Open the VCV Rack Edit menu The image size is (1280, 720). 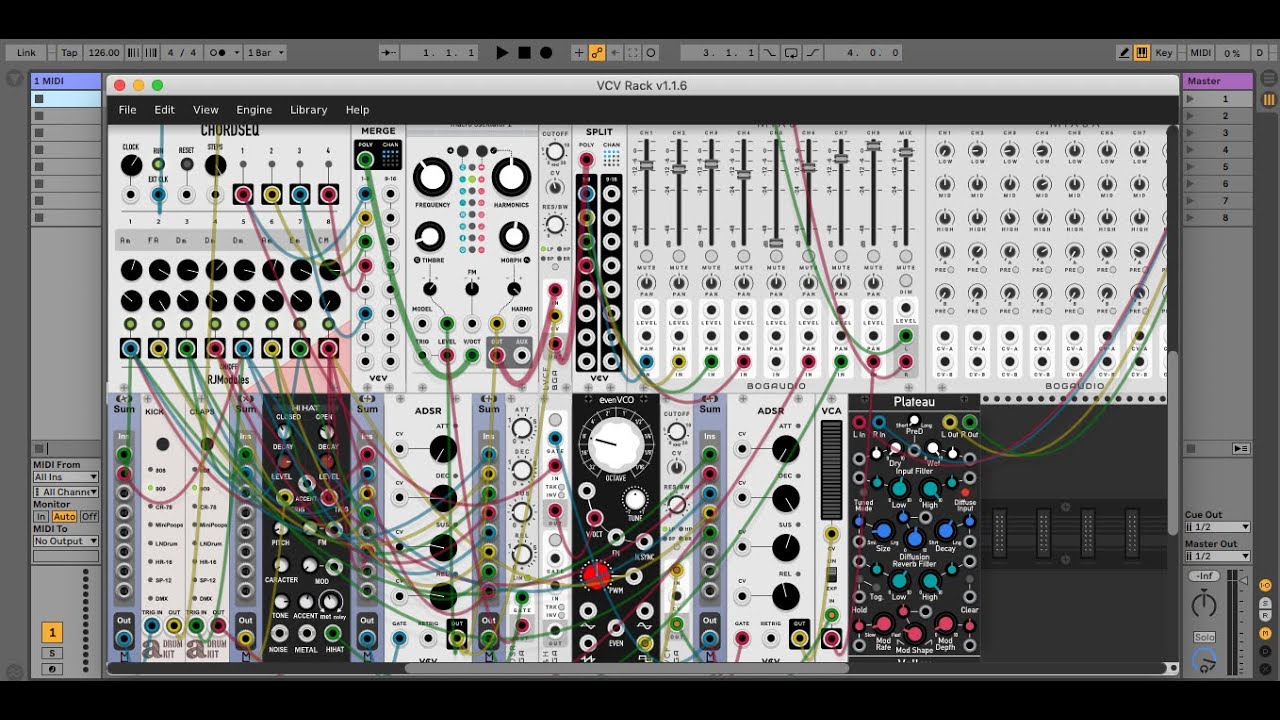[x=164, y=110]
